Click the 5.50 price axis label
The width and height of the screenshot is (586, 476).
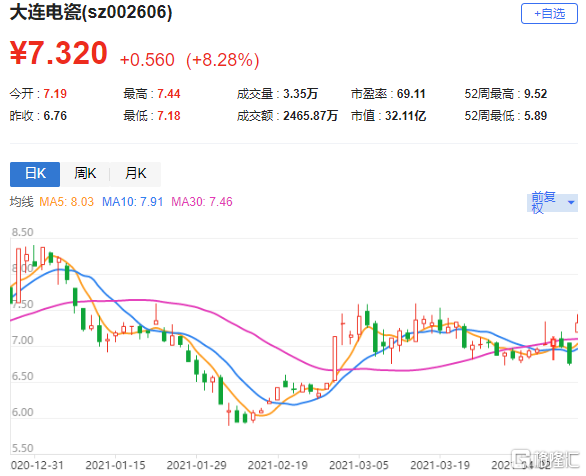pyautogui.click(x=22, y=448)
